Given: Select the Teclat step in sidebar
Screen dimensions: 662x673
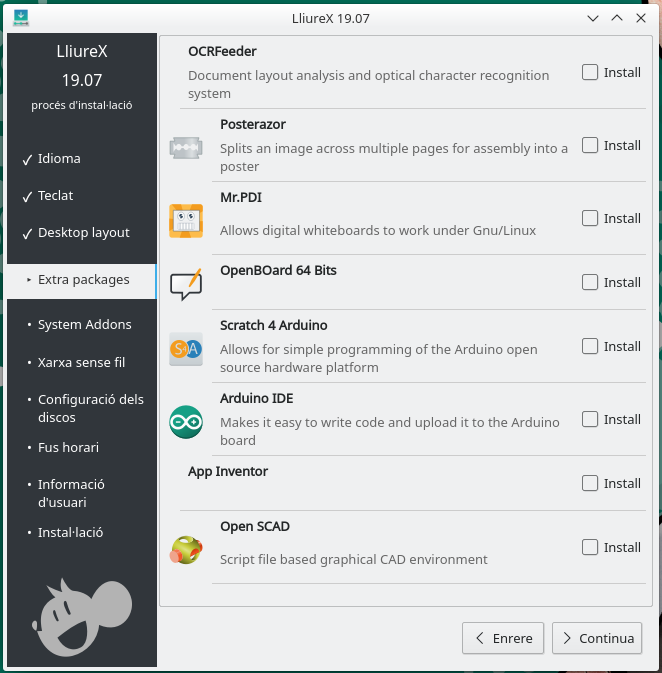Looking at the screenshot, I should (x=55, y=195).
